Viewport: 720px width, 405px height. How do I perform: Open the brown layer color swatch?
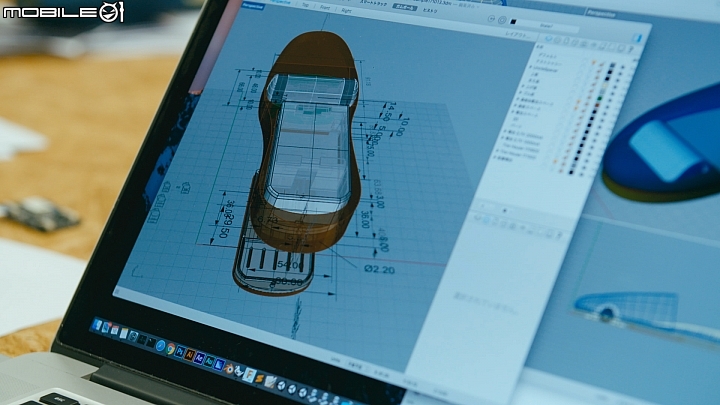click(x=597, y=105)
